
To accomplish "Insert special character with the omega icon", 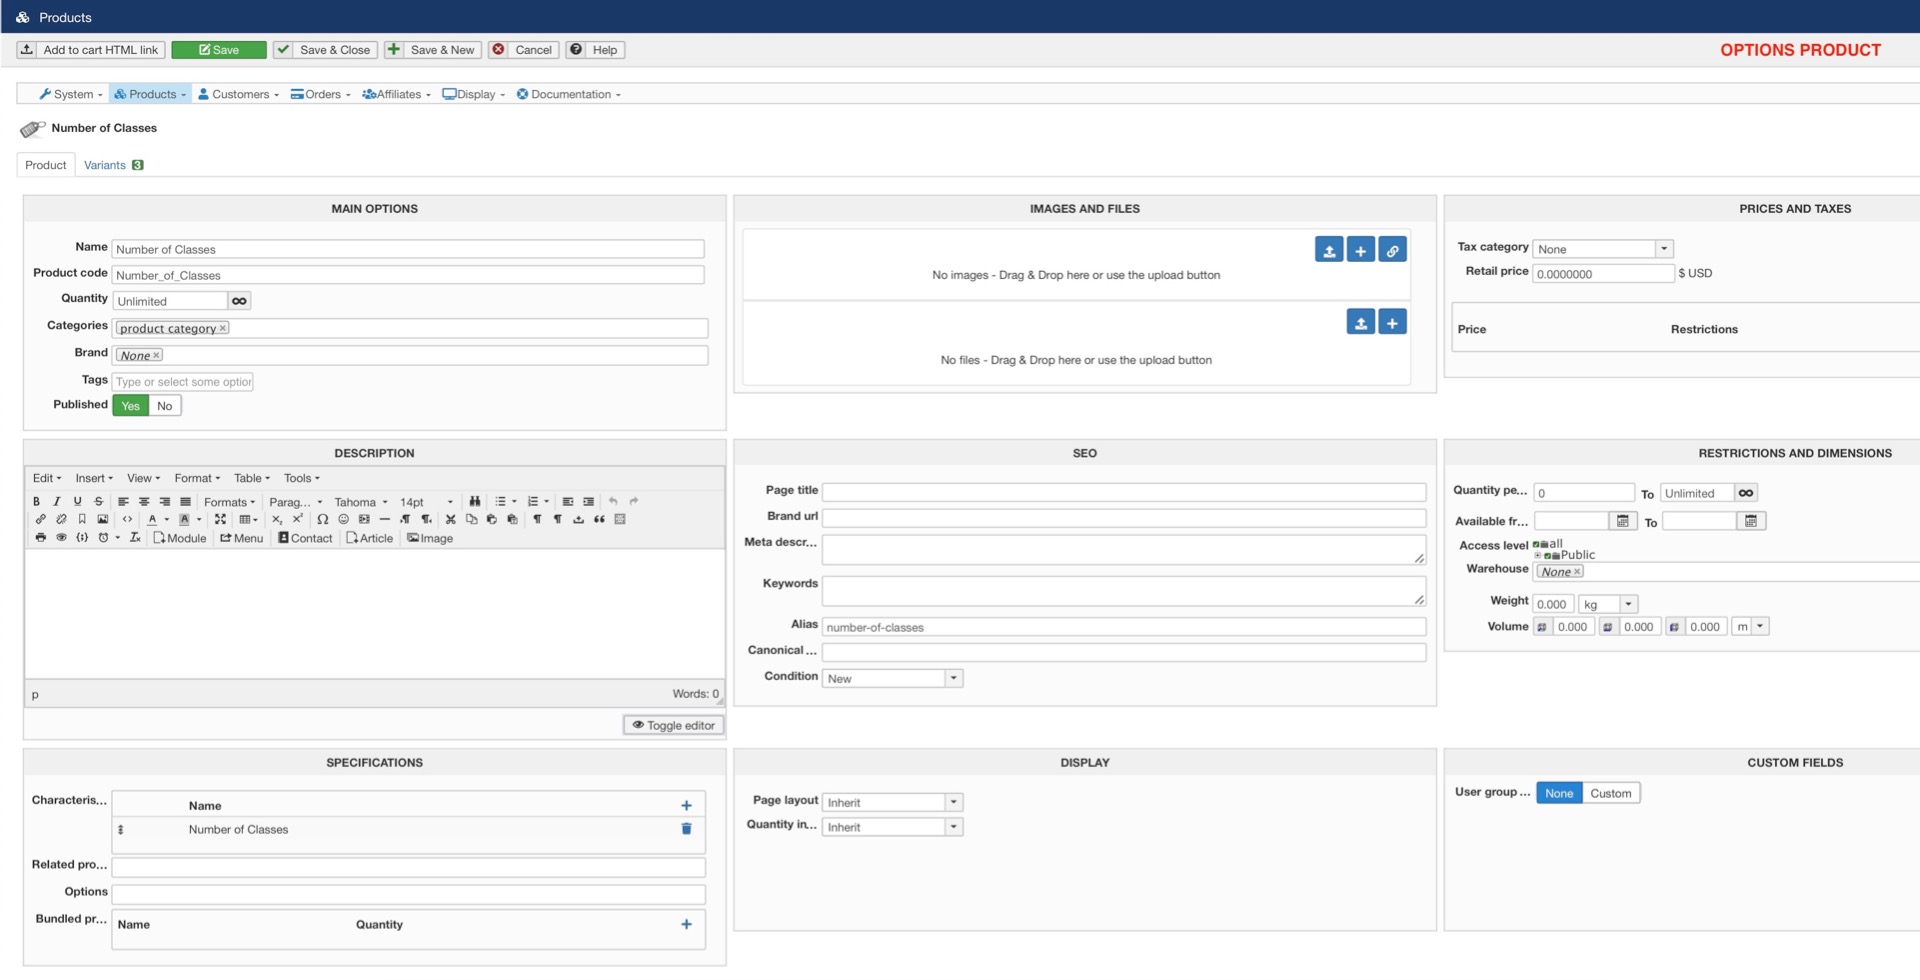I will (322, 520).
